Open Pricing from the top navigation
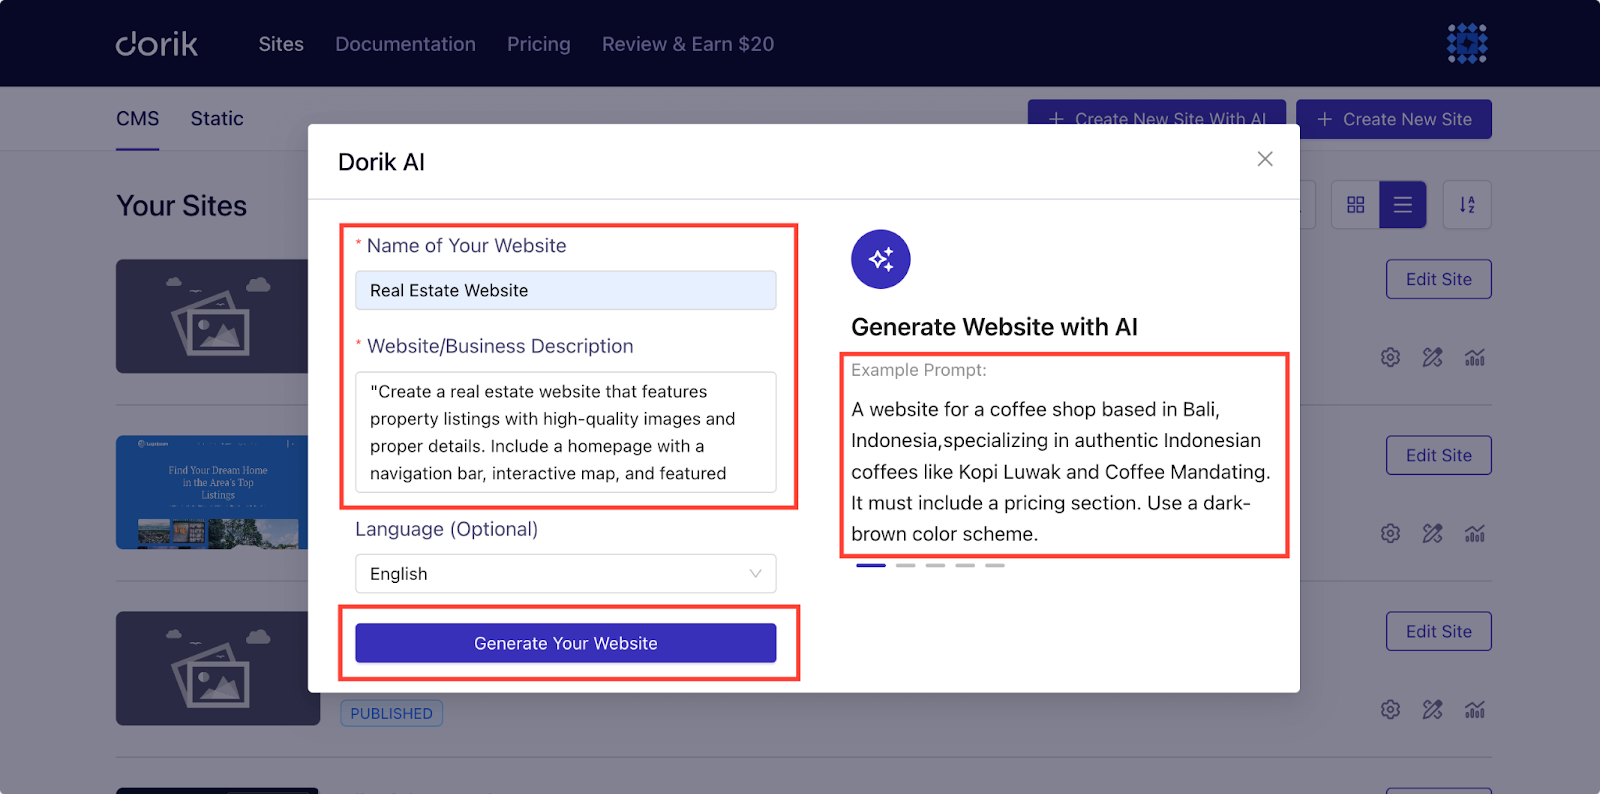Viewport: 1600px width, 794px height. (x=539, y=44)
